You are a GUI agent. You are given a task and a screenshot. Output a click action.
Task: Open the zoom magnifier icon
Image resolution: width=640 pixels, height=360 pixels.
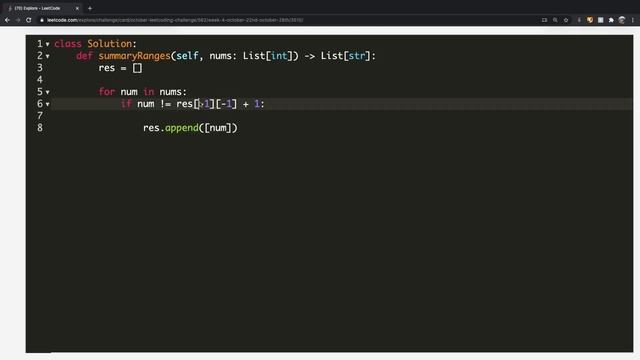(x=555, y=20)
